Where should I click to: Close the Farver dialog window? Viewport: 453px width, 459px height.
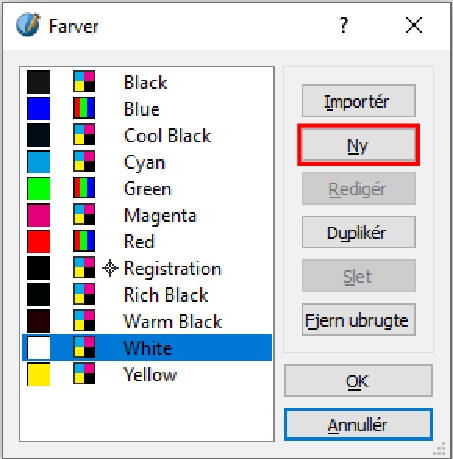[x=414, y=25]
